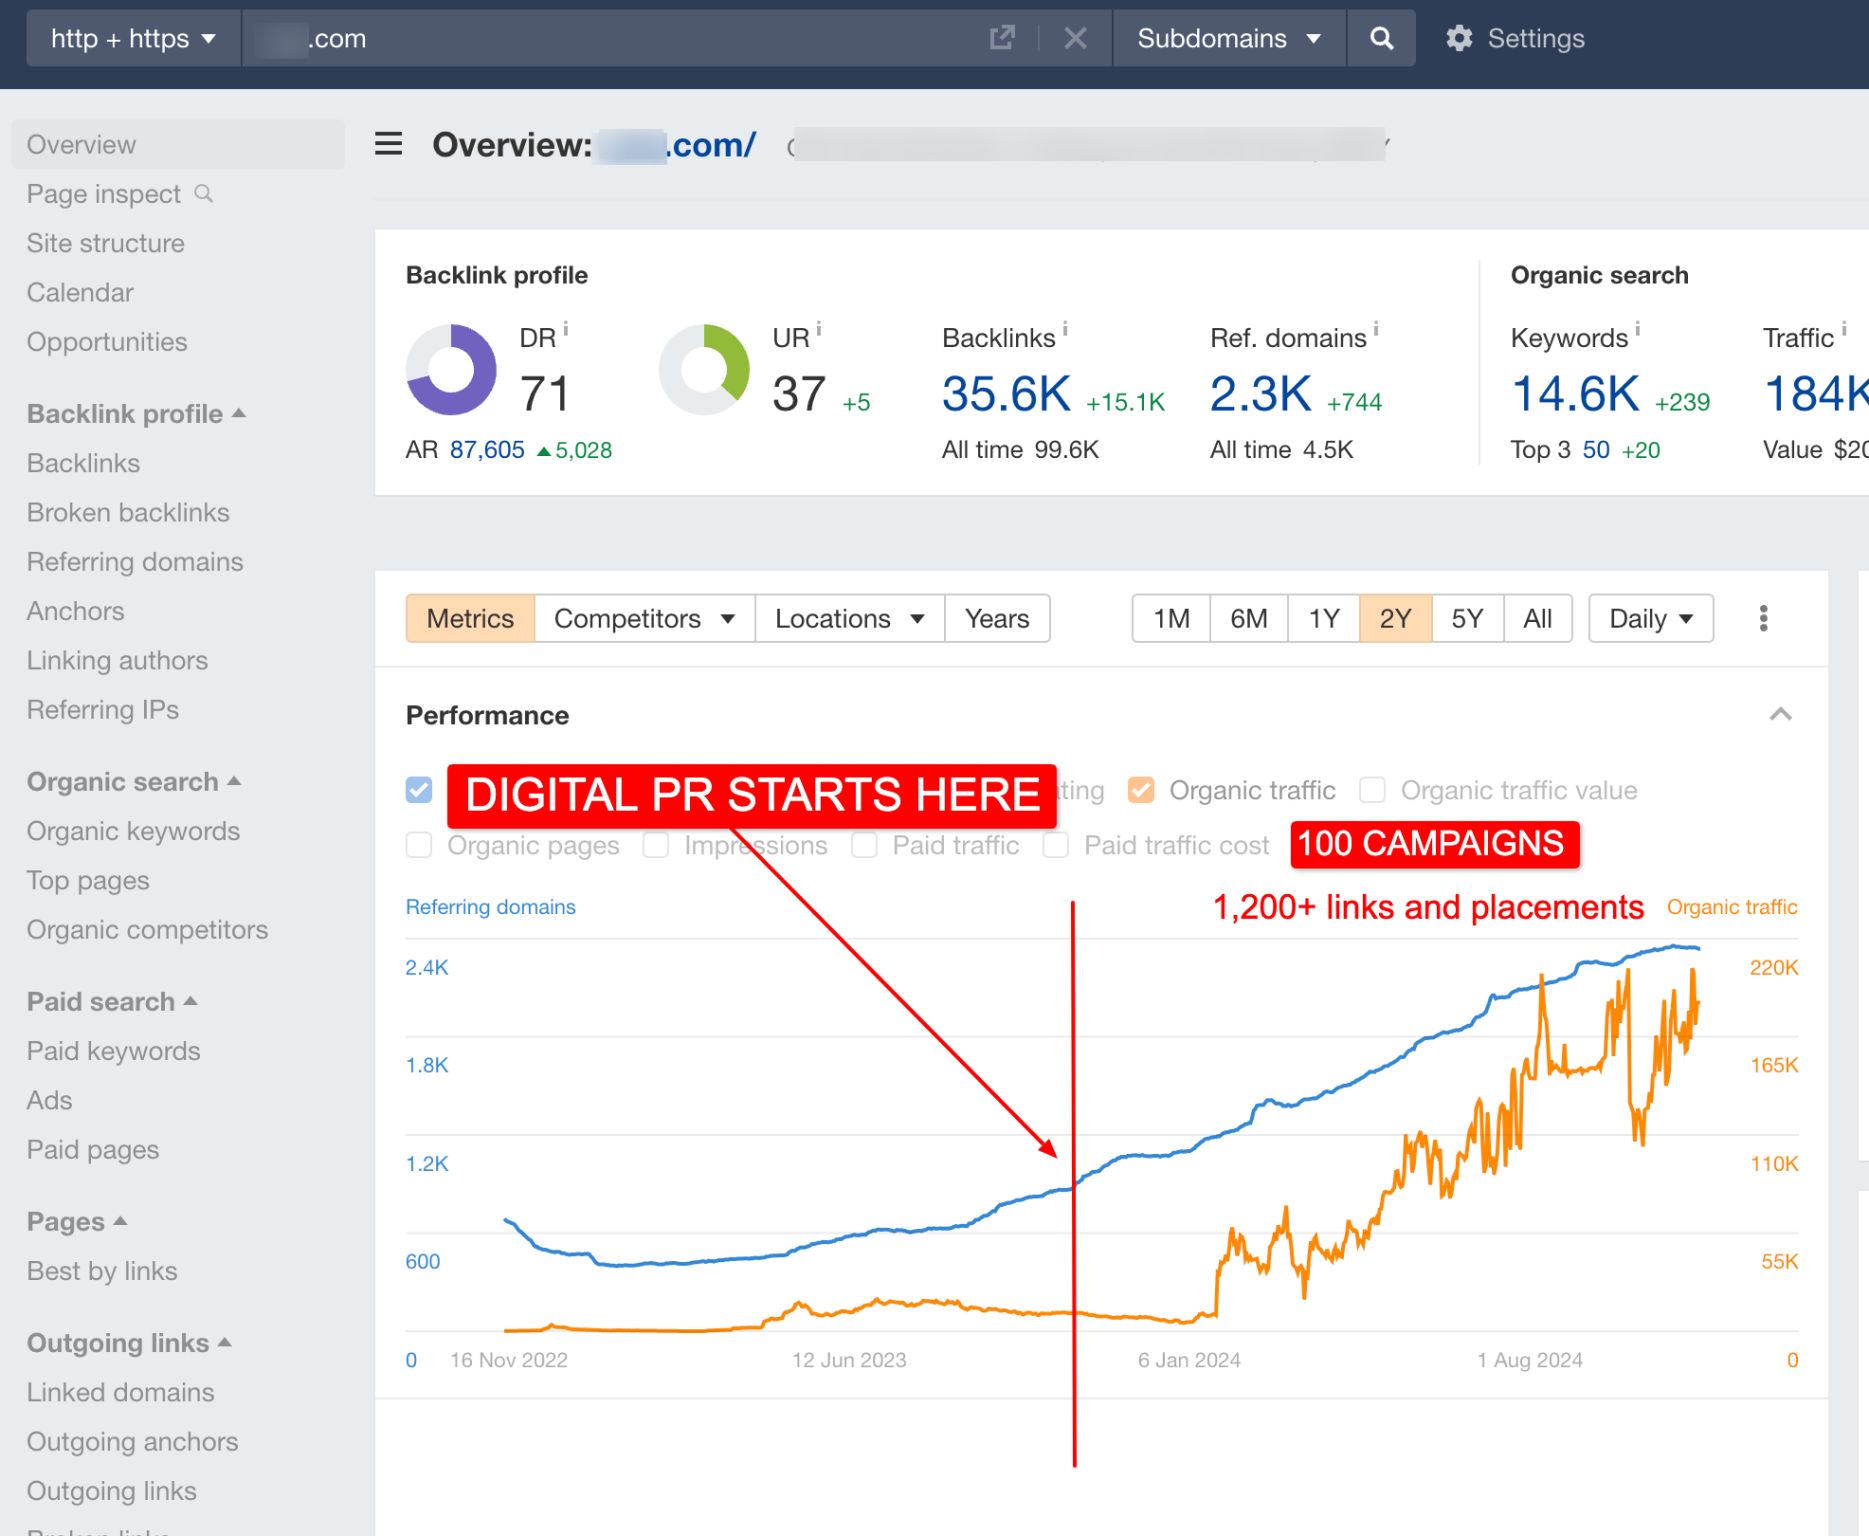The width and height of the screenshot is (1869, 1536).
Task: Set time range to 1Y
Action: (1324, 618)
